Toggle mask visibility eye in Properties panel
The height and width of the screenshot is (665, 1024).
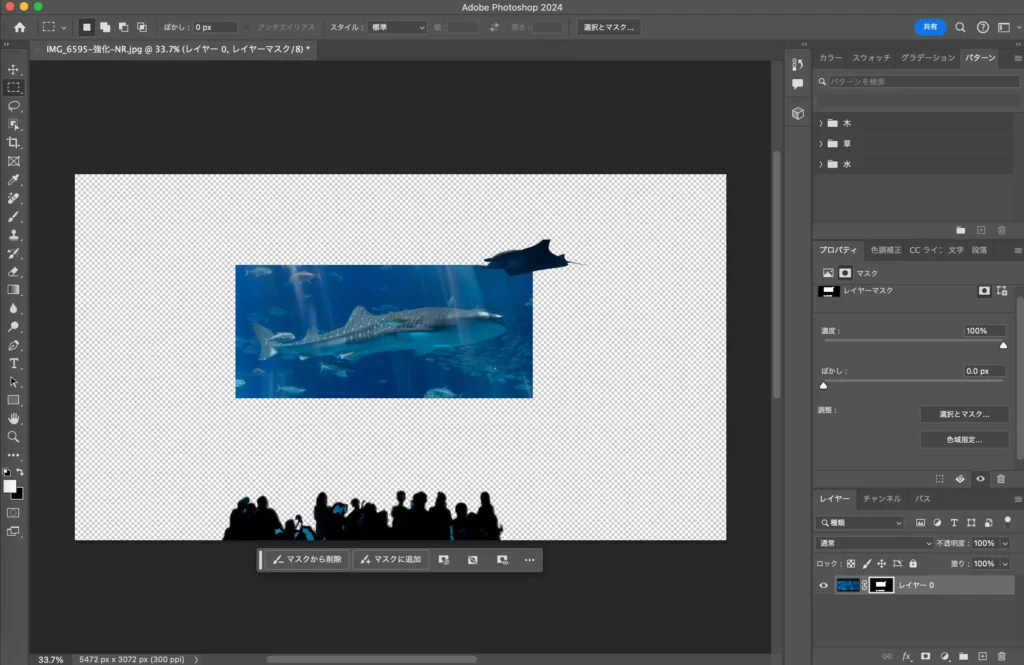(980, 479)
